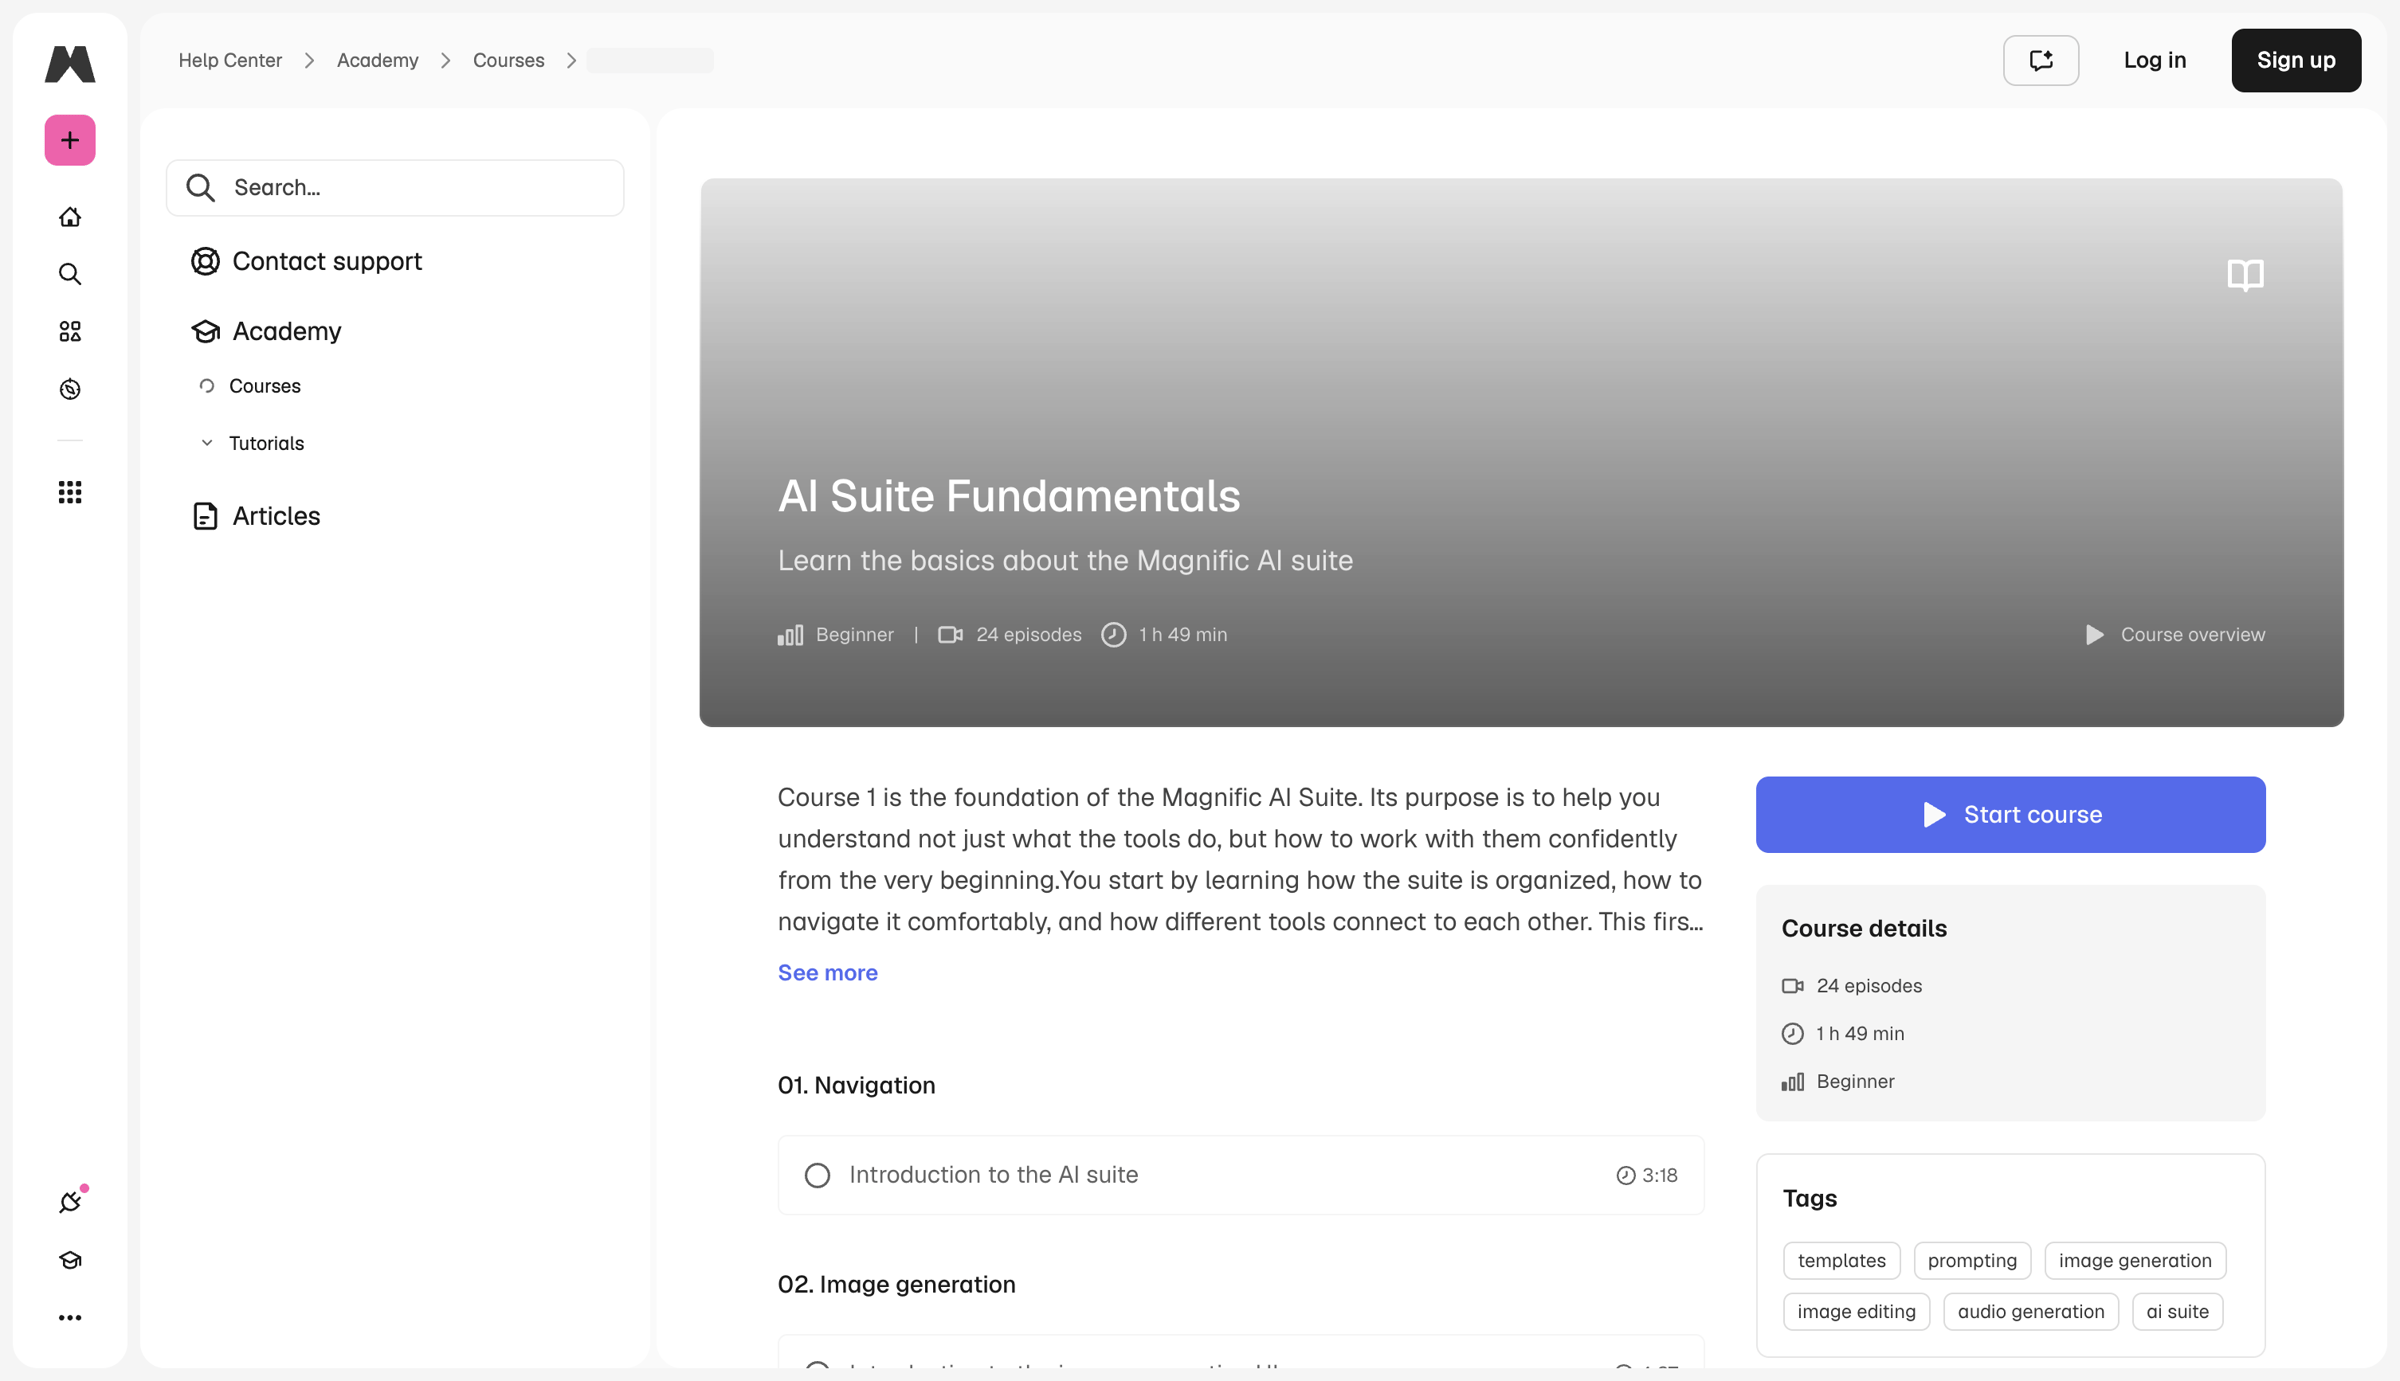
Task: Click the 24 episodes text in Course details
Action: (1869, 986)
